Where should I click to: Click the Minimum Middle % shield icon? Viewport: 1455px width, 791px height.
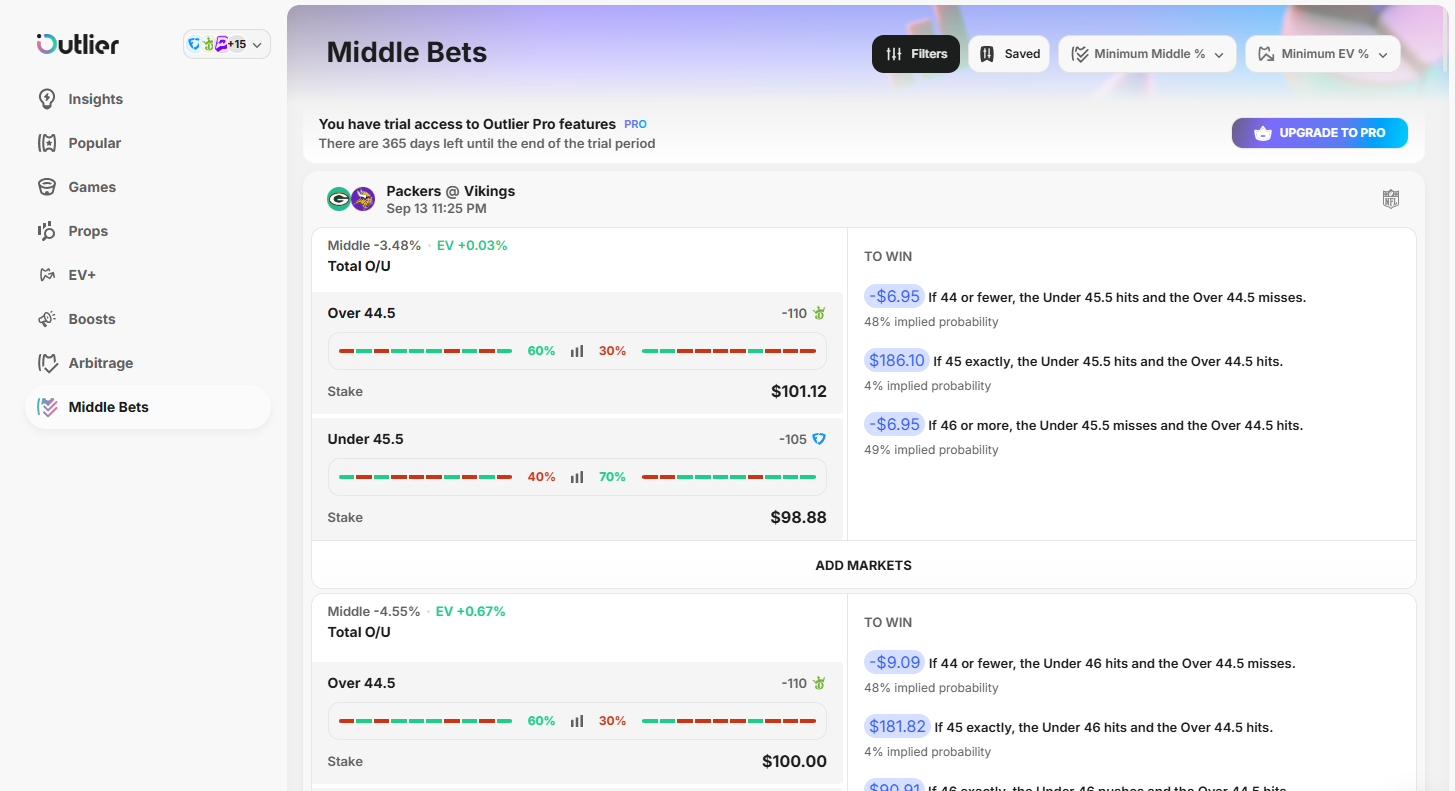pos(1080,54)
